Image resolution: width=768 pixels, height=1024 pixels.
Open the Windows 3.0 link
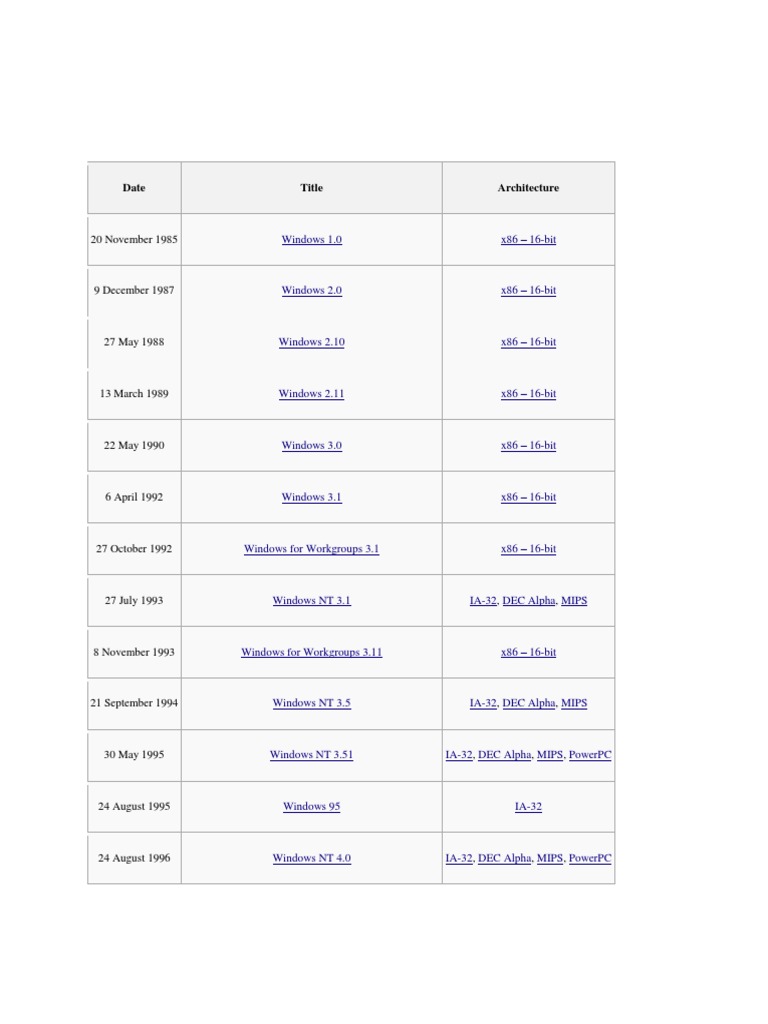point(311,446)
